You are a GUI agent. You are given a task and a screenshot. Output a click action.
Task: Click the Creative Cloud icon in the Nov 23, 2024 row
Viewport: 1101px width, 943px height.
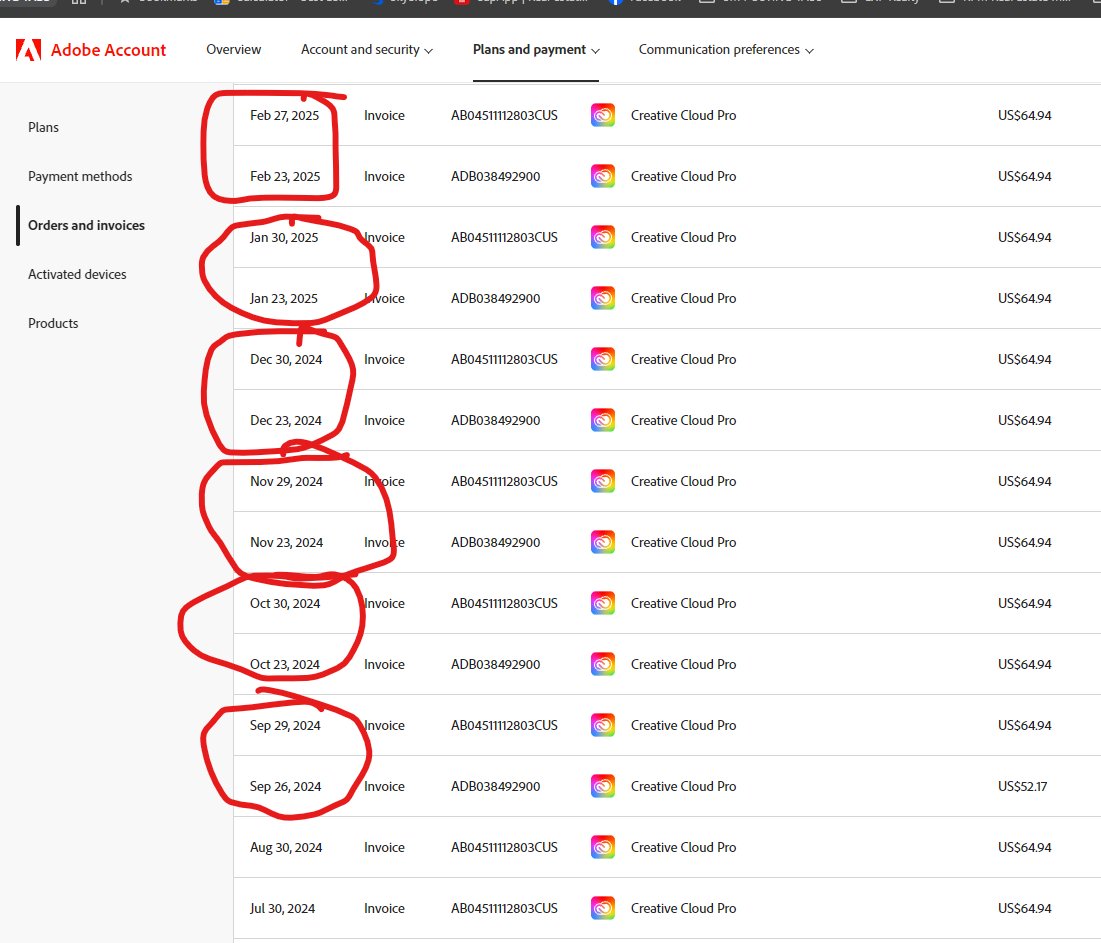(603, 543)
